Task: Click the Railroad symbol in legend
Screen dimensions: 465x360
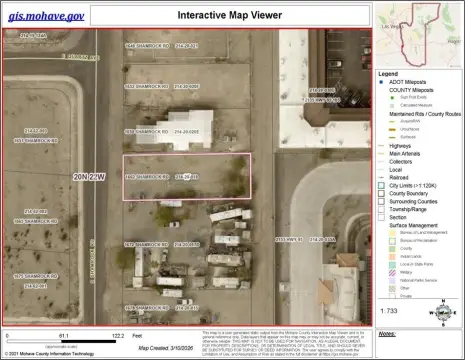Action: click(382, 178)
